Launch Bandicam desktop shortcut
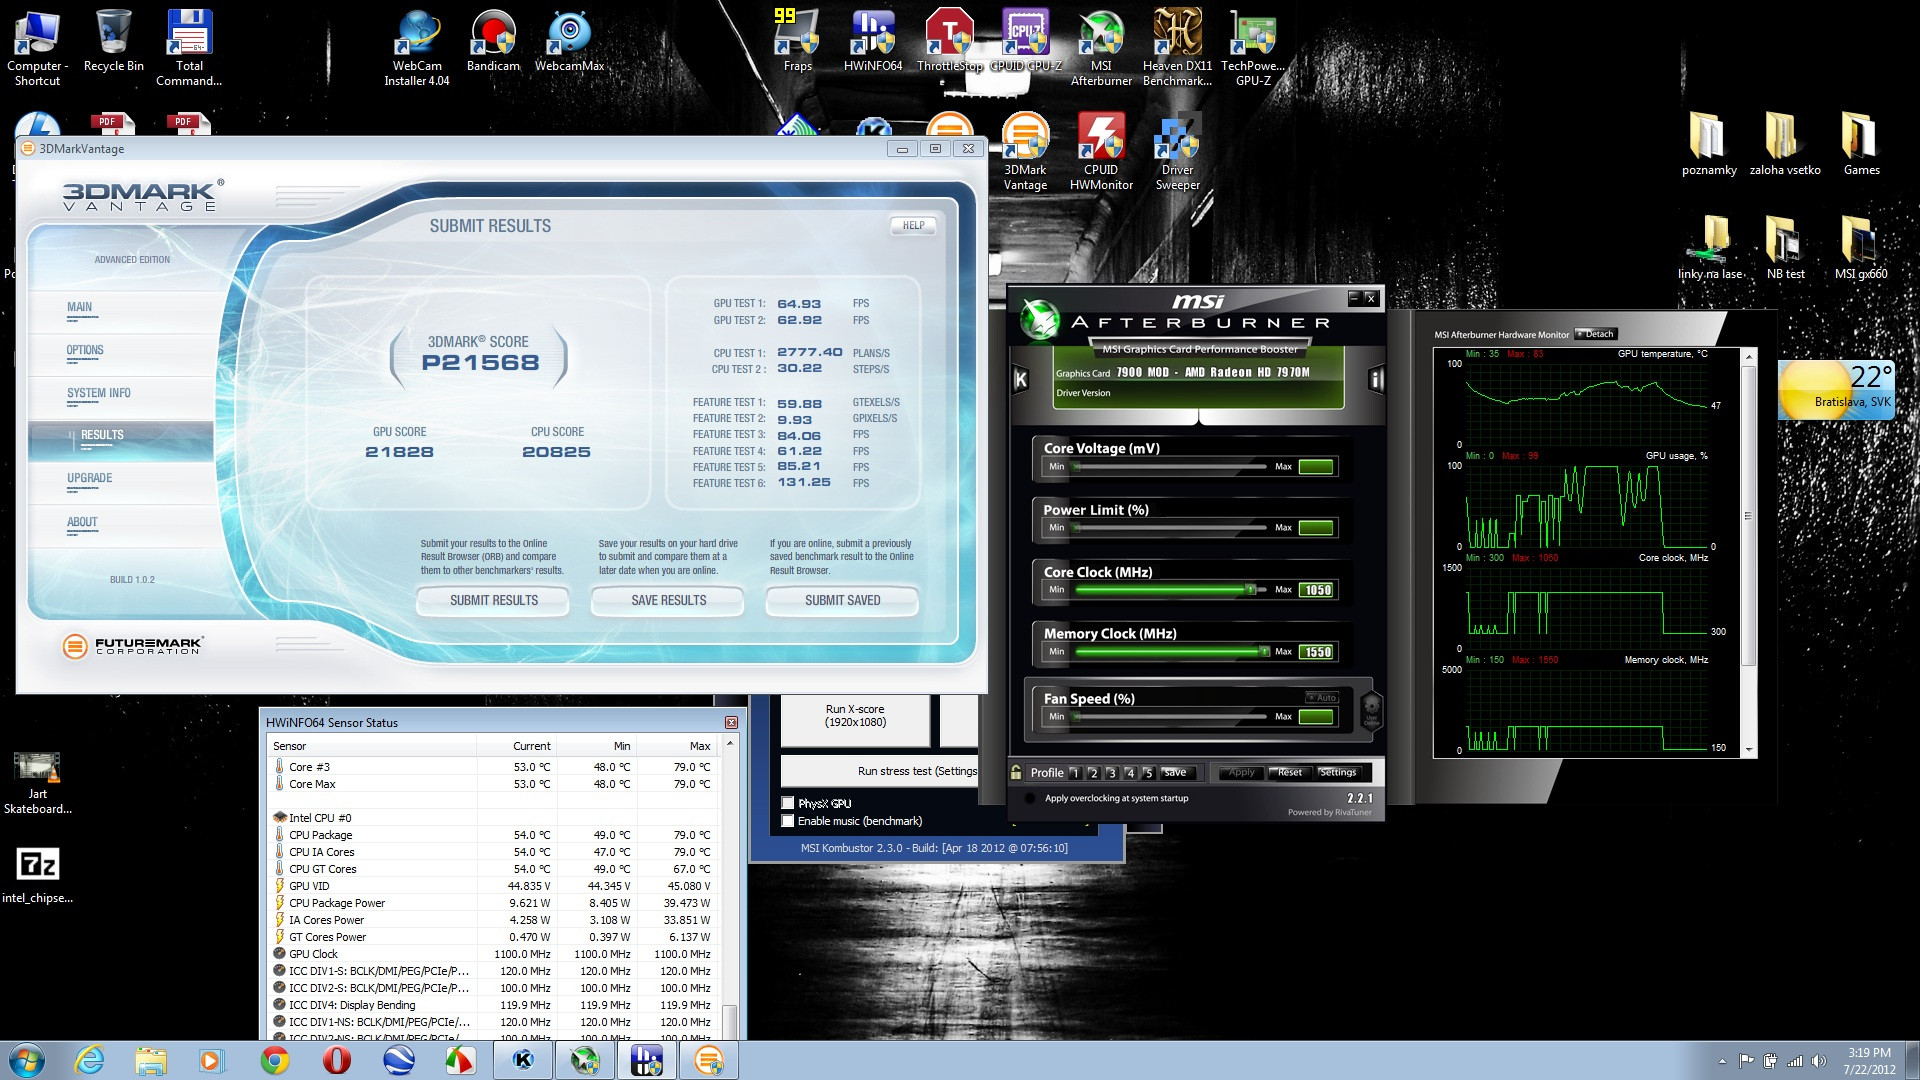The width and height of the screenshot is (1920, 1080). (493, 40)
